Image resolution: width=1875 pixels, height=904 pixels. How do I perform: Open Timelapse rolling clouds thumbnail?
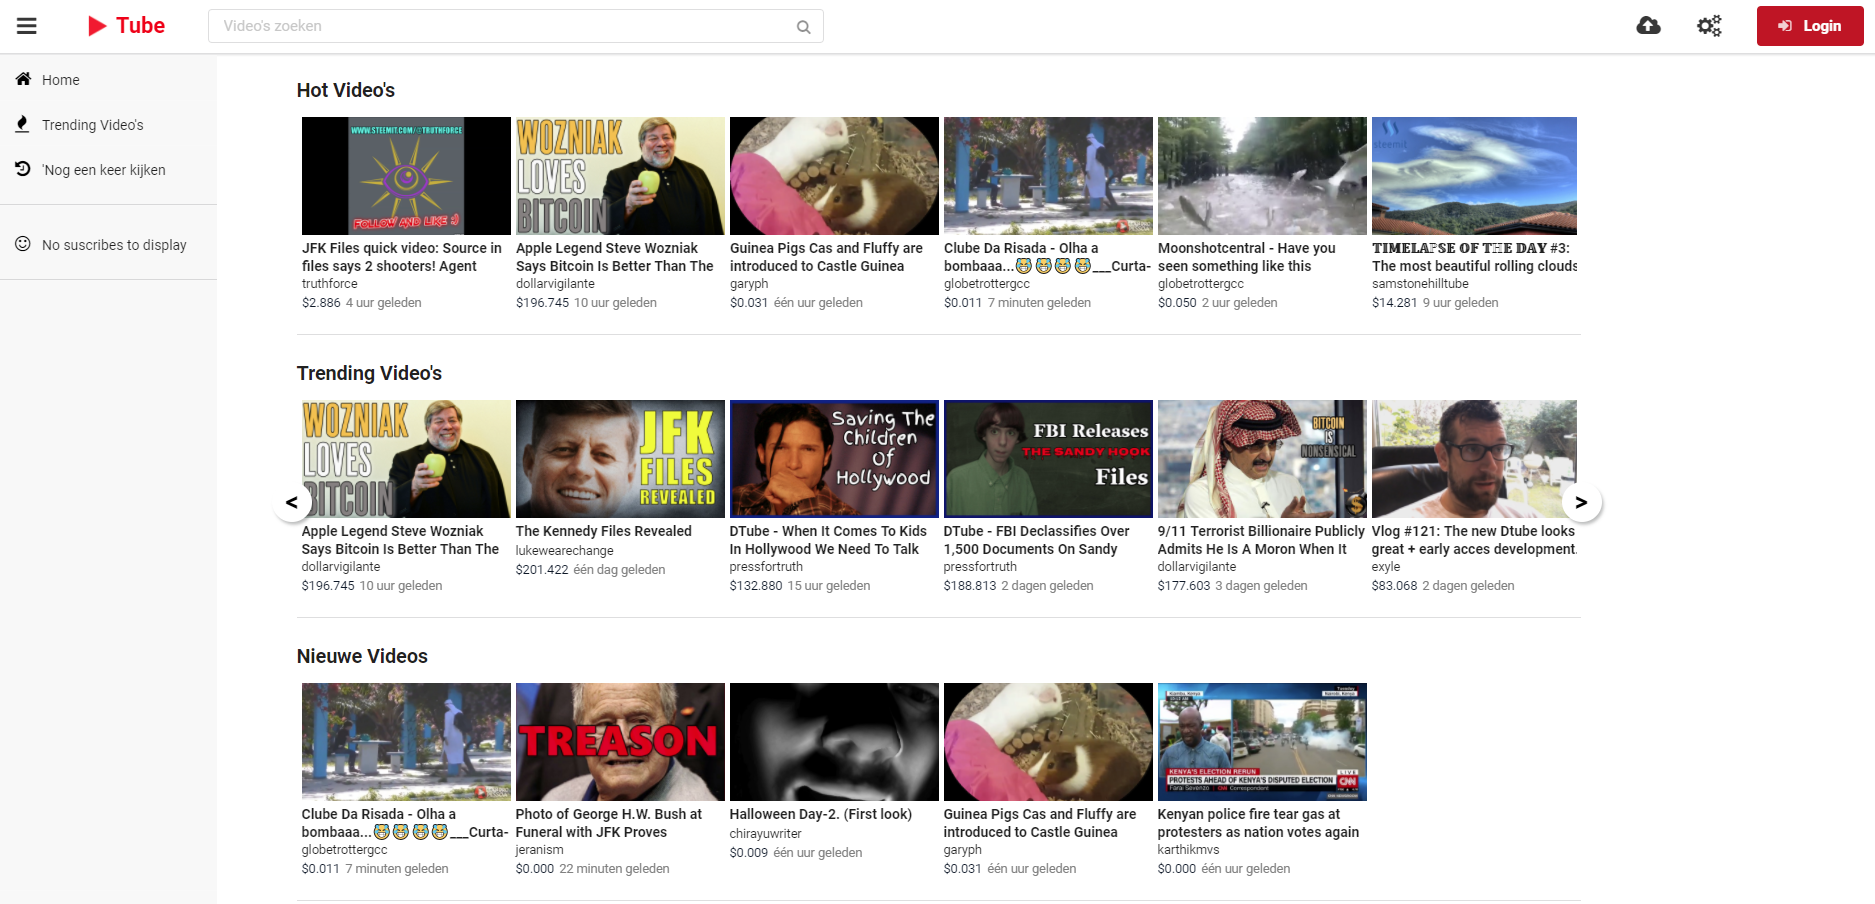[1474, 176]
